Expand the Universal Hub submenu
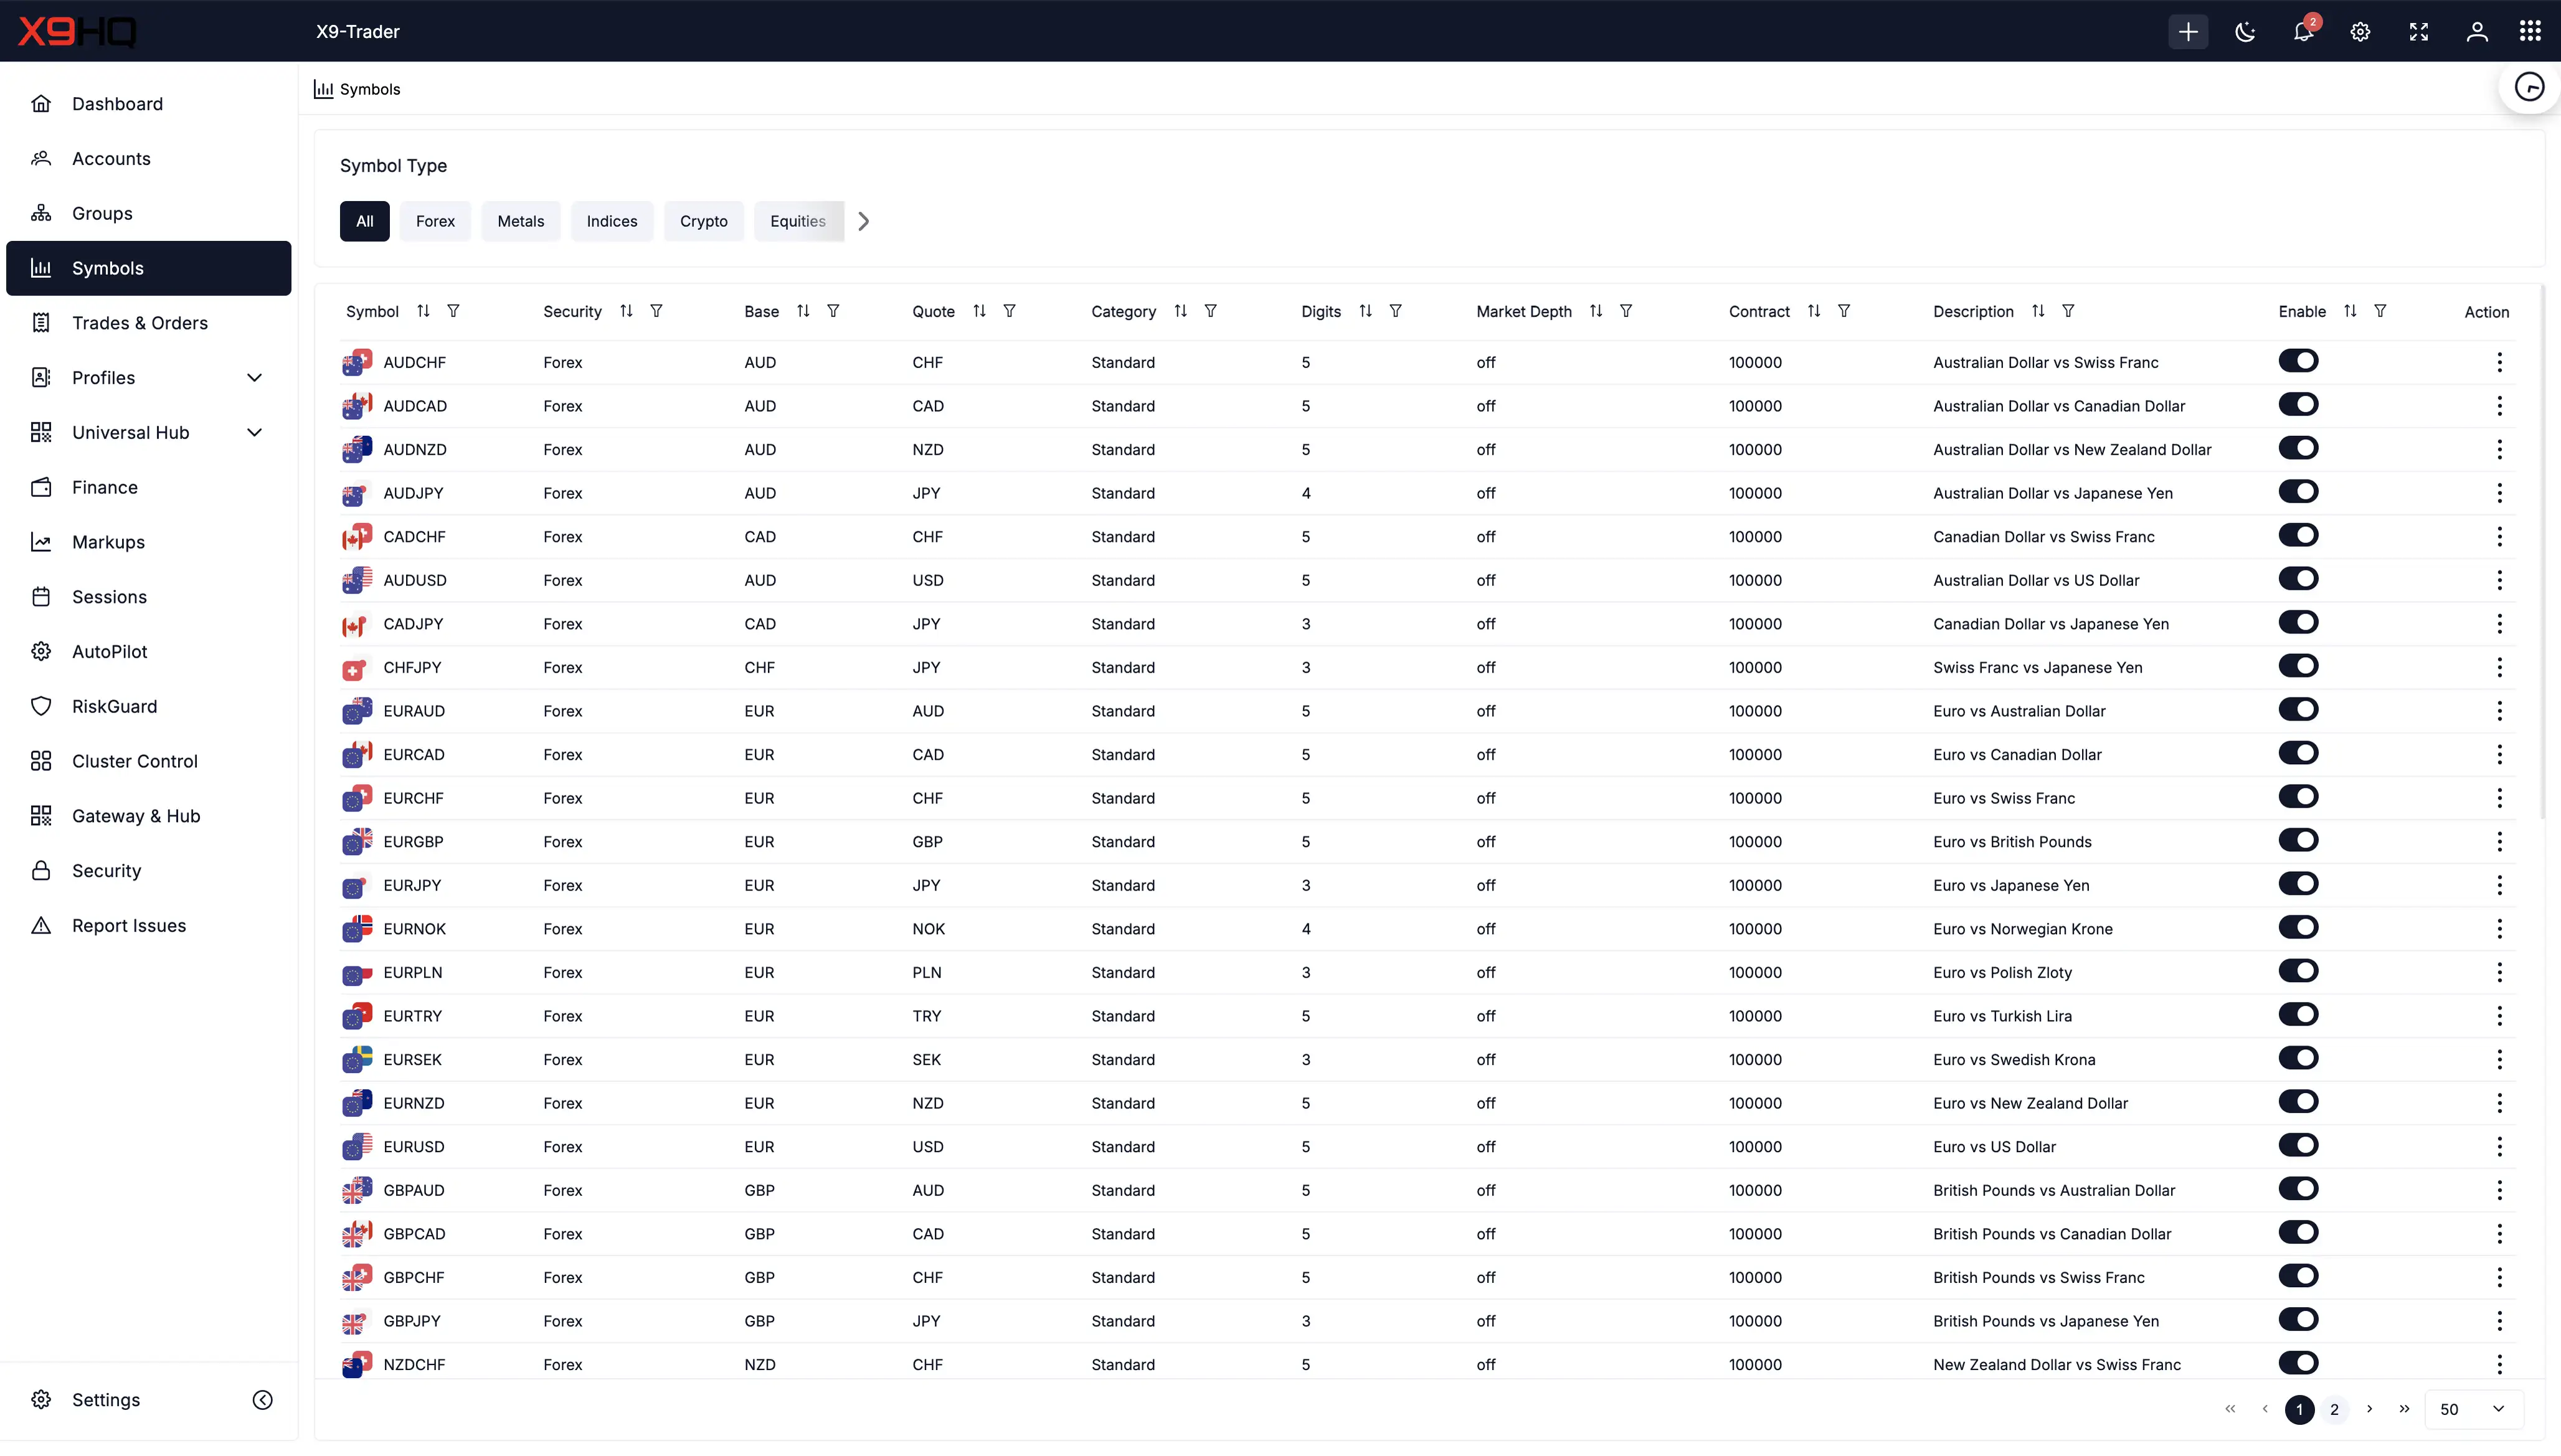Screen dimensions: 2561x1456 [254, 432]
